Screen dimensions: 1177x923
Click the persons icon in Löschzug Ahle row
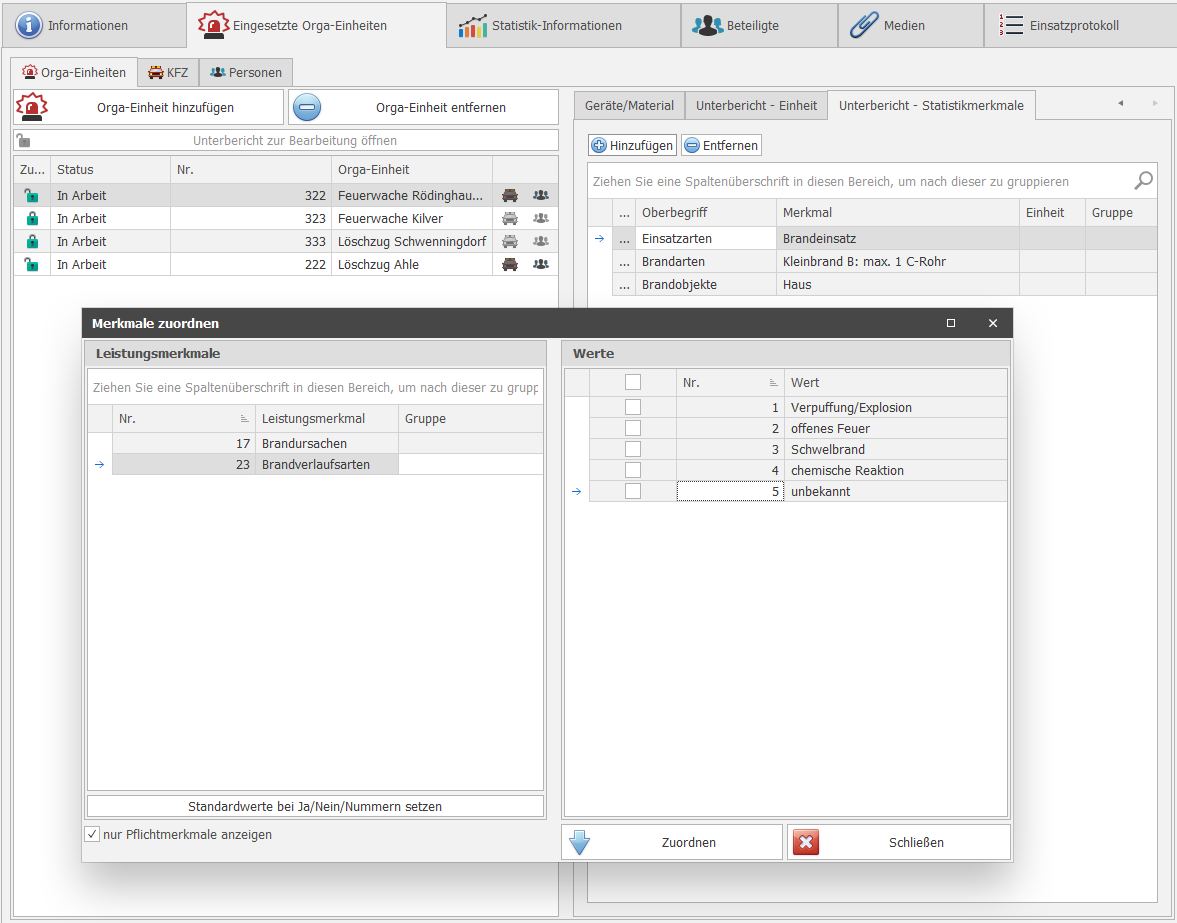541,265
